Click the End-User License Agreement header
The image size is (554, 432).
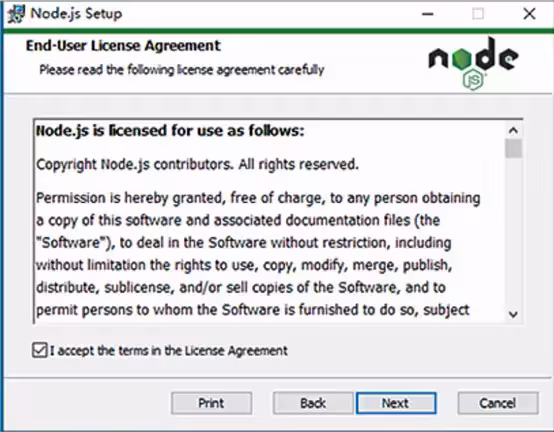tap(123, 46)
